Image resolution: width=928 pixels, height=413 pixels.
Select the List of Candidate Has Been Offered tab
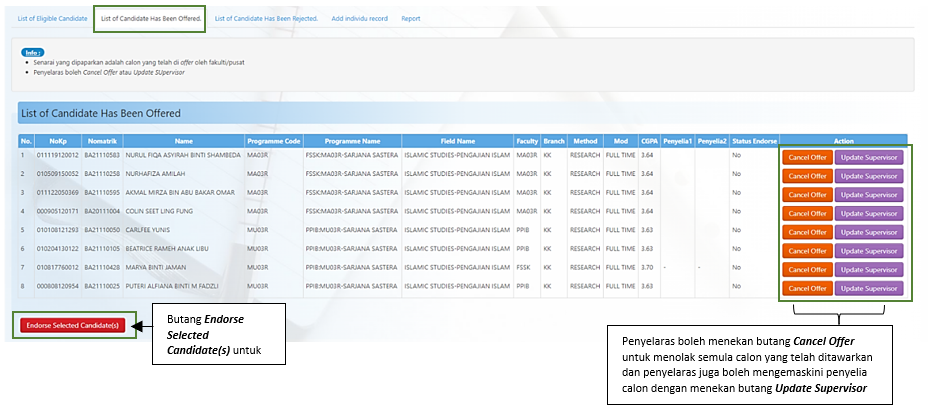coord(149,18)
